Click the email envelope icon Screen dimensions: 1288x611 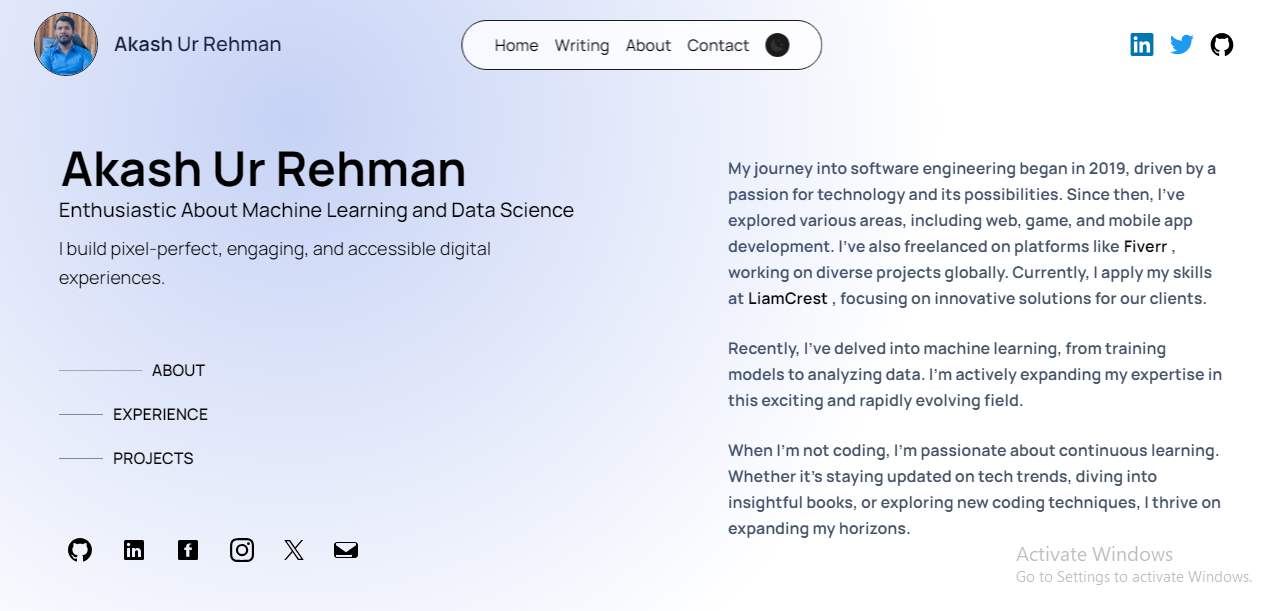pos(346,550)
